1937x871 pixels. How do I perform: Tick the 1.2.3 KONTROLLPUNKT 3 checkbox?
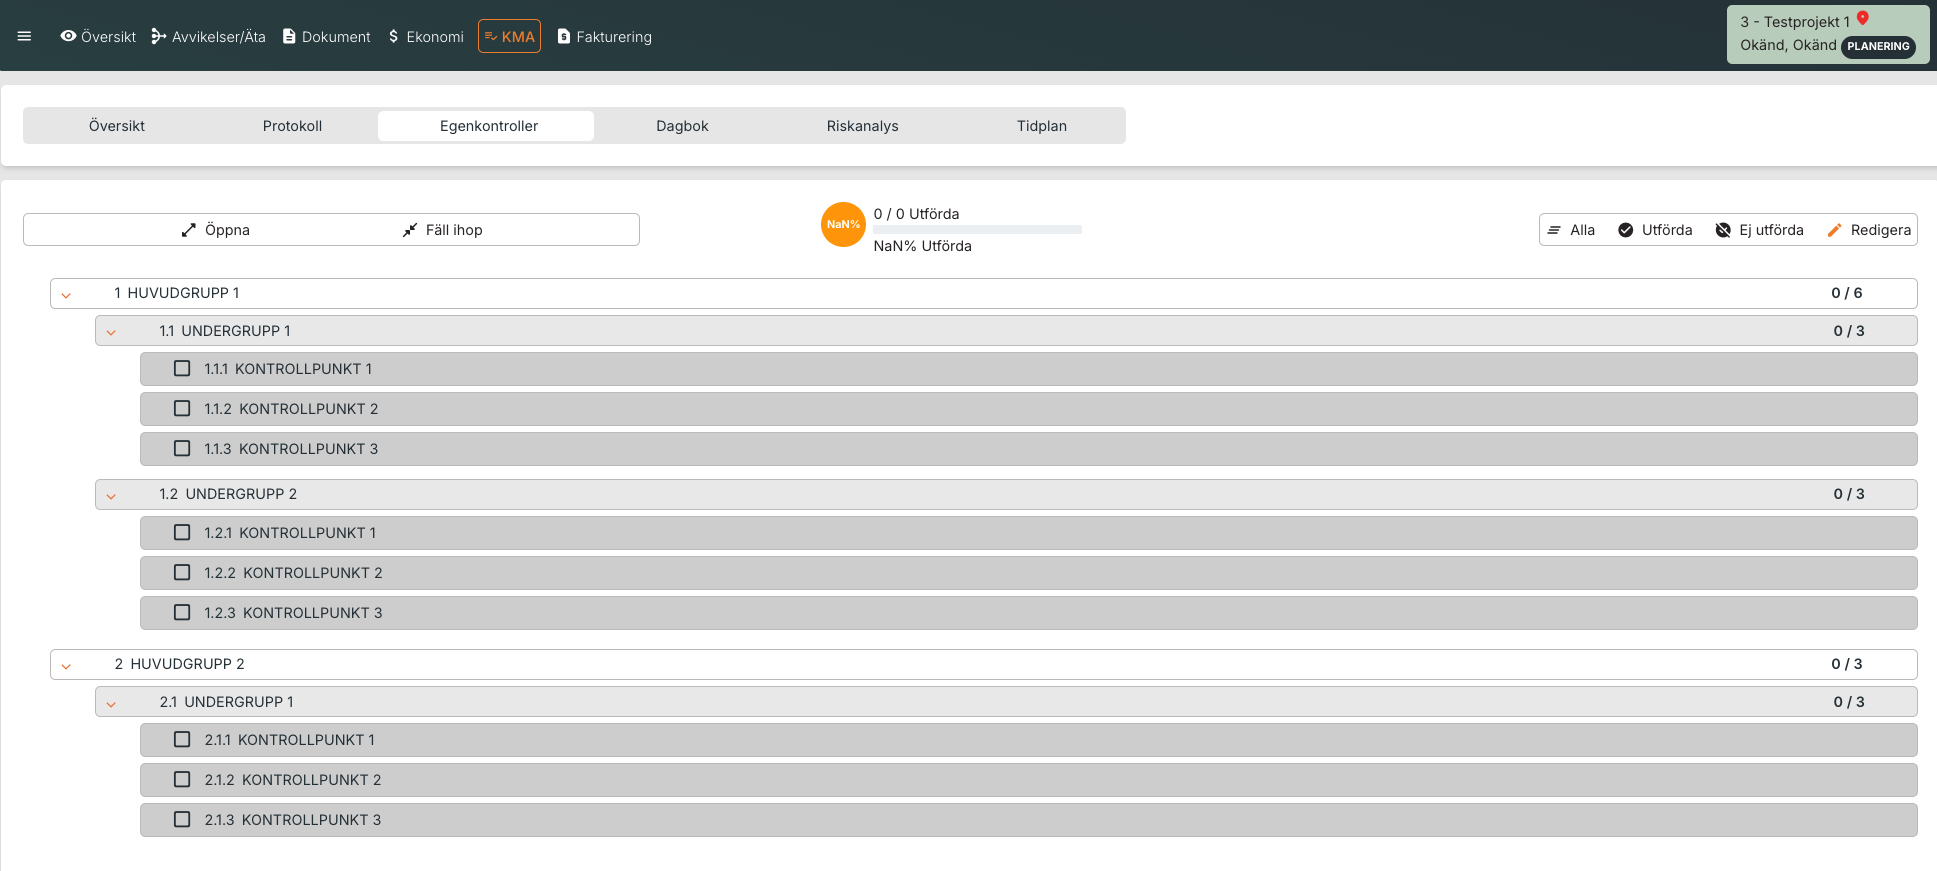(x=182, y=612)
